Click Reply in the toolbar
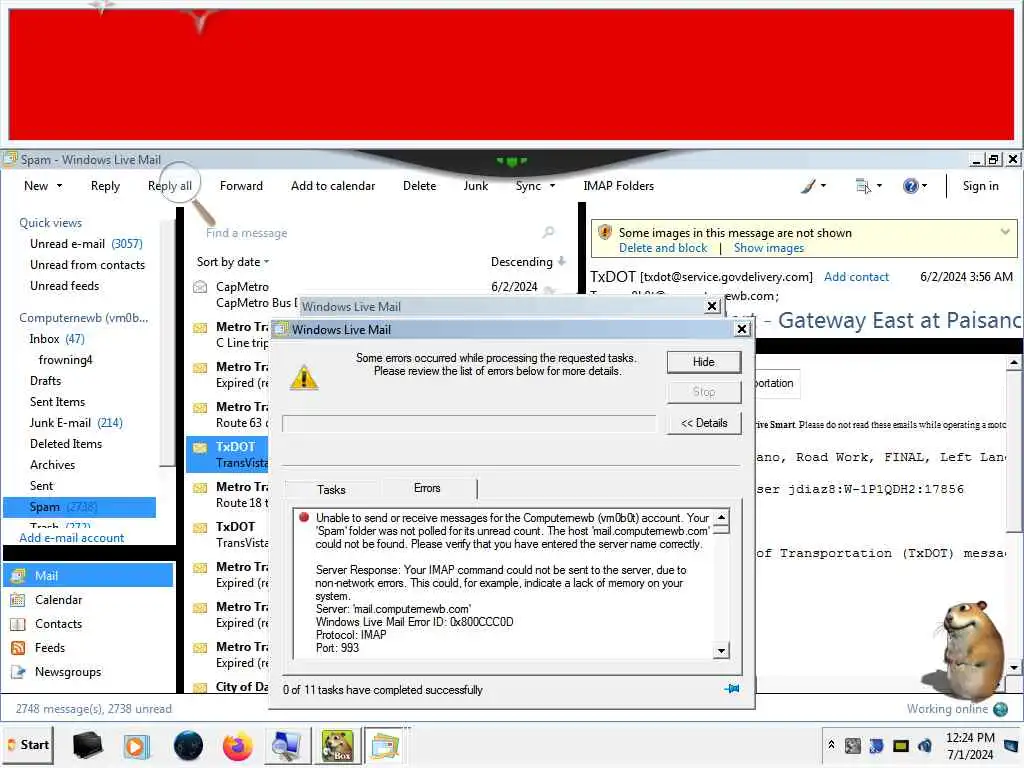 pyautogui.click(x=105, y=186)
